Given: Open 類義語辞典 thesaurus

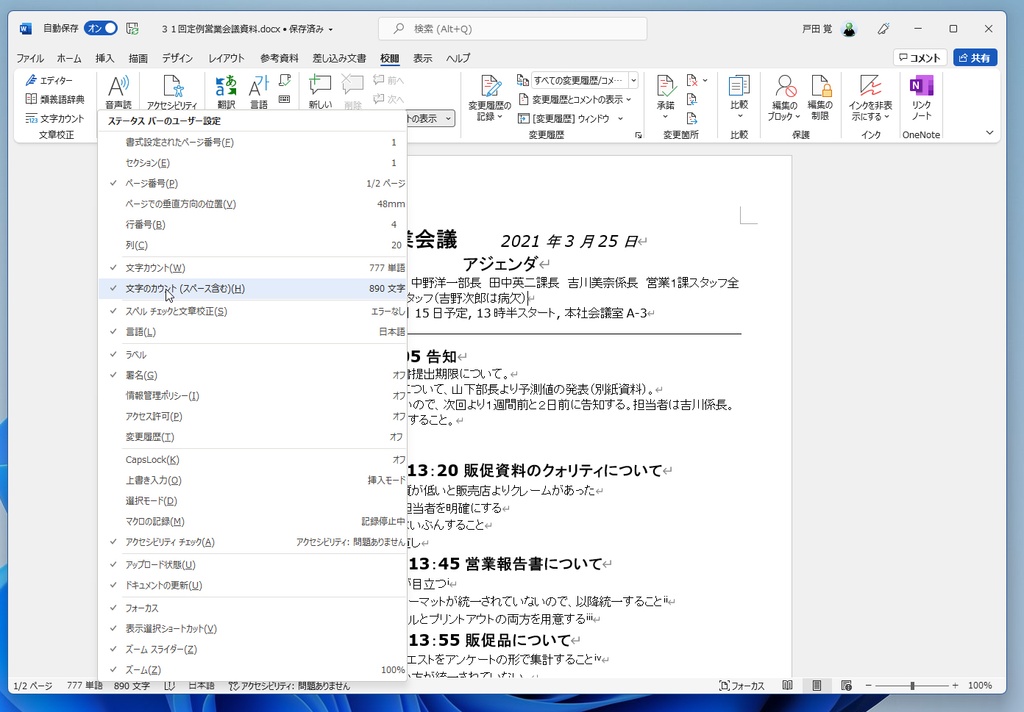Looking at the screenshot, I should point(55,99).
